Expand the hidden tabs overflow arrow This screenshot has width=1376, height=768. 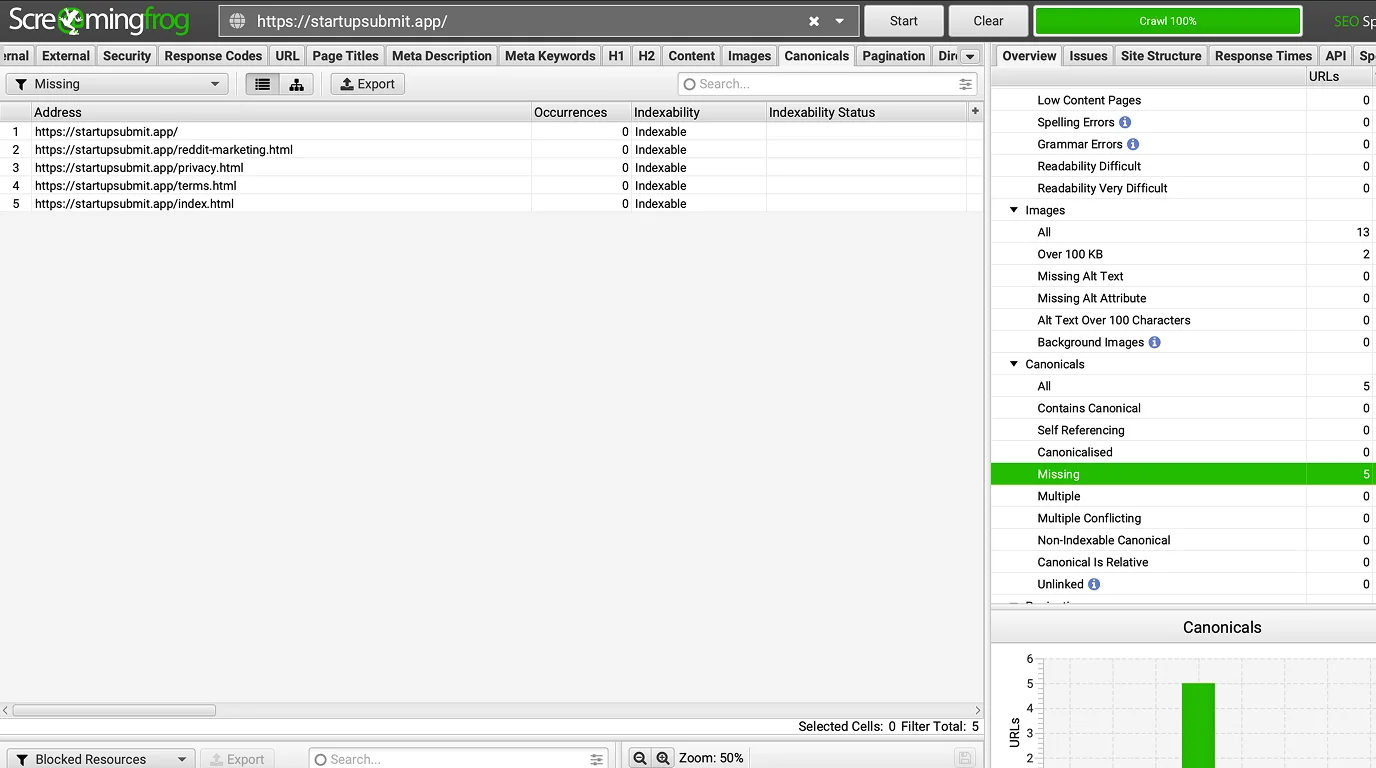tap(969, 56)
